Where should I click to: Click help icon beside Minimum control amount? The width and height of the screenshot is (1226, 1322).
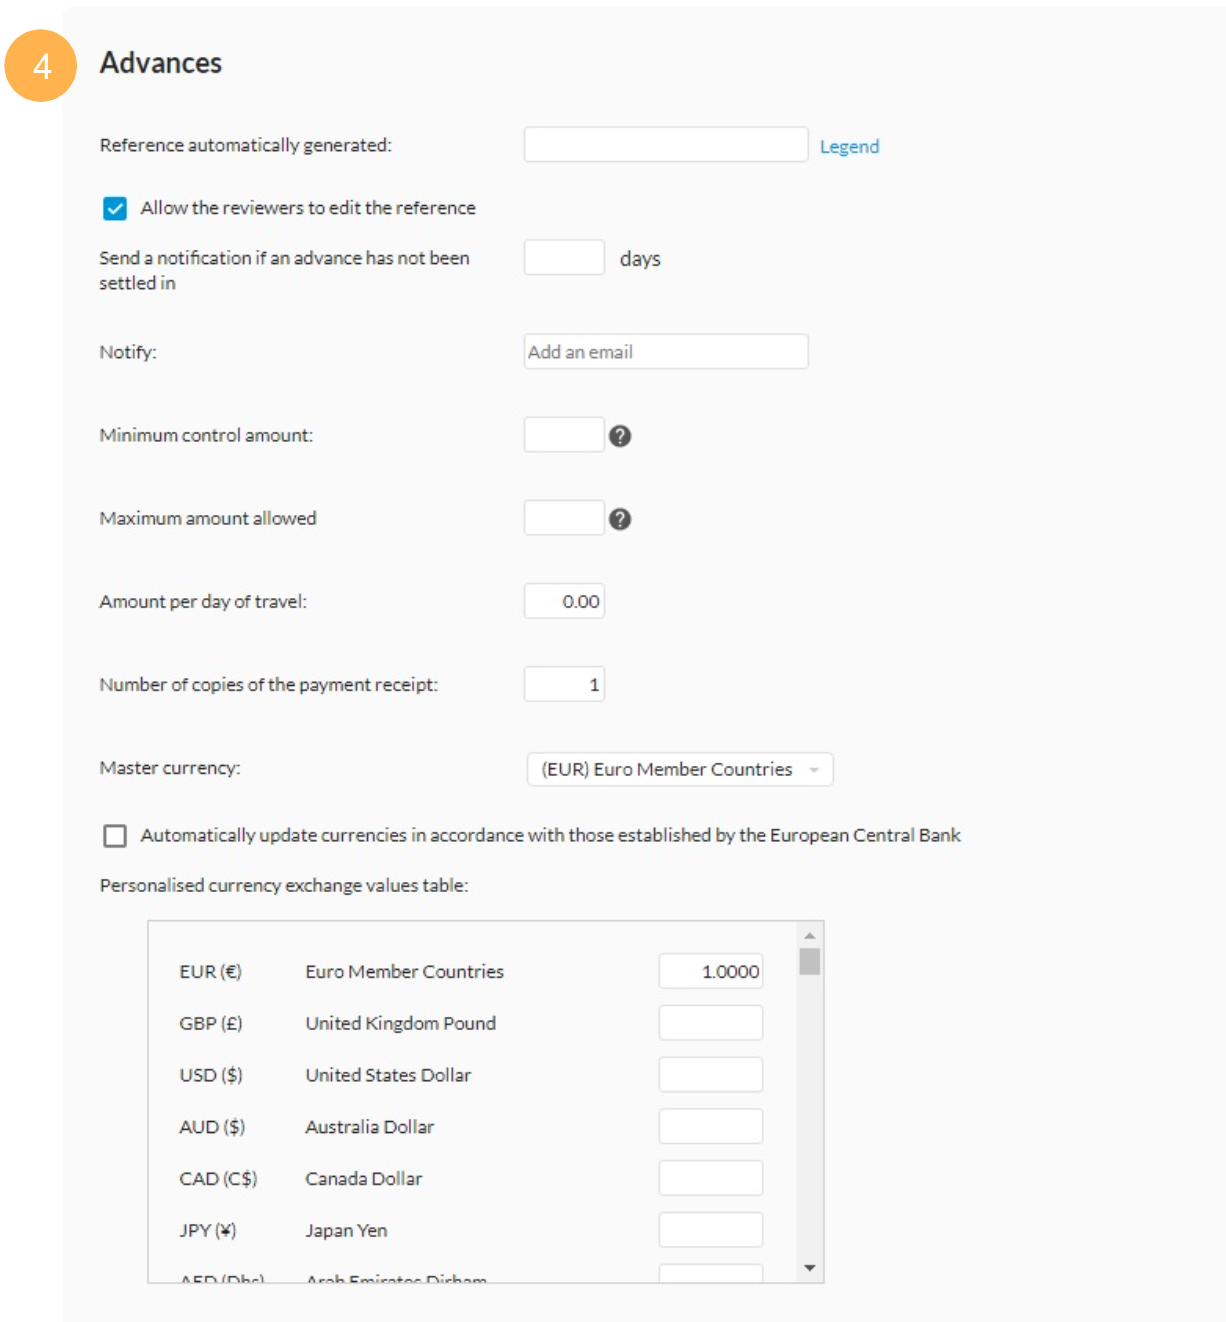pos(620,436)
